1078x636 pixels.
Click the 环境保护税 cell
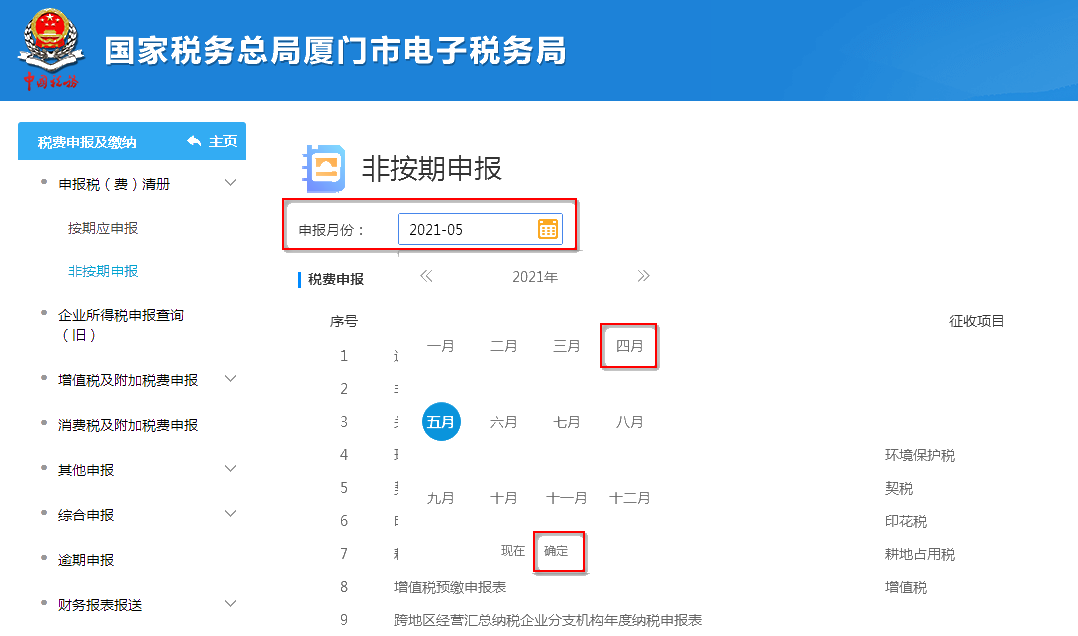coord(920,455)
